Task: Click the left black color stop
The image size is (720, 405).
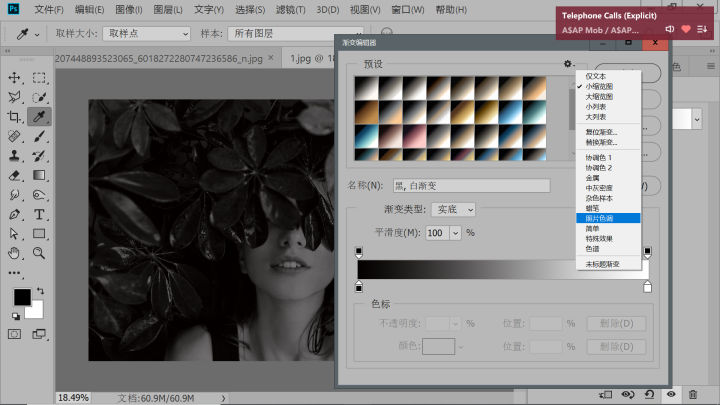Action: coord(359,288)
